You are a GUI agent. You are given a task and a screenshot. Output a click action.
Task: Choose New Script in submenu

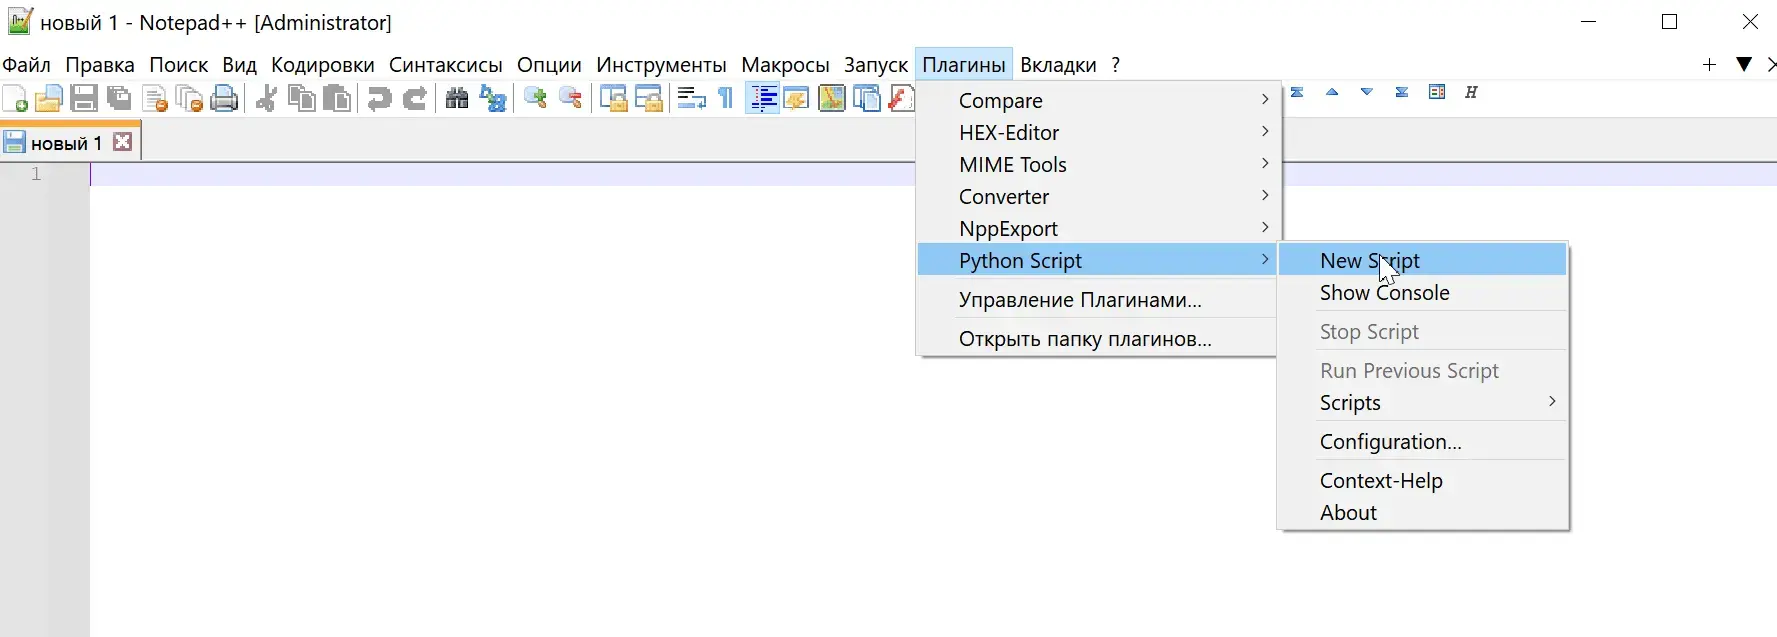pos(1423,260)
